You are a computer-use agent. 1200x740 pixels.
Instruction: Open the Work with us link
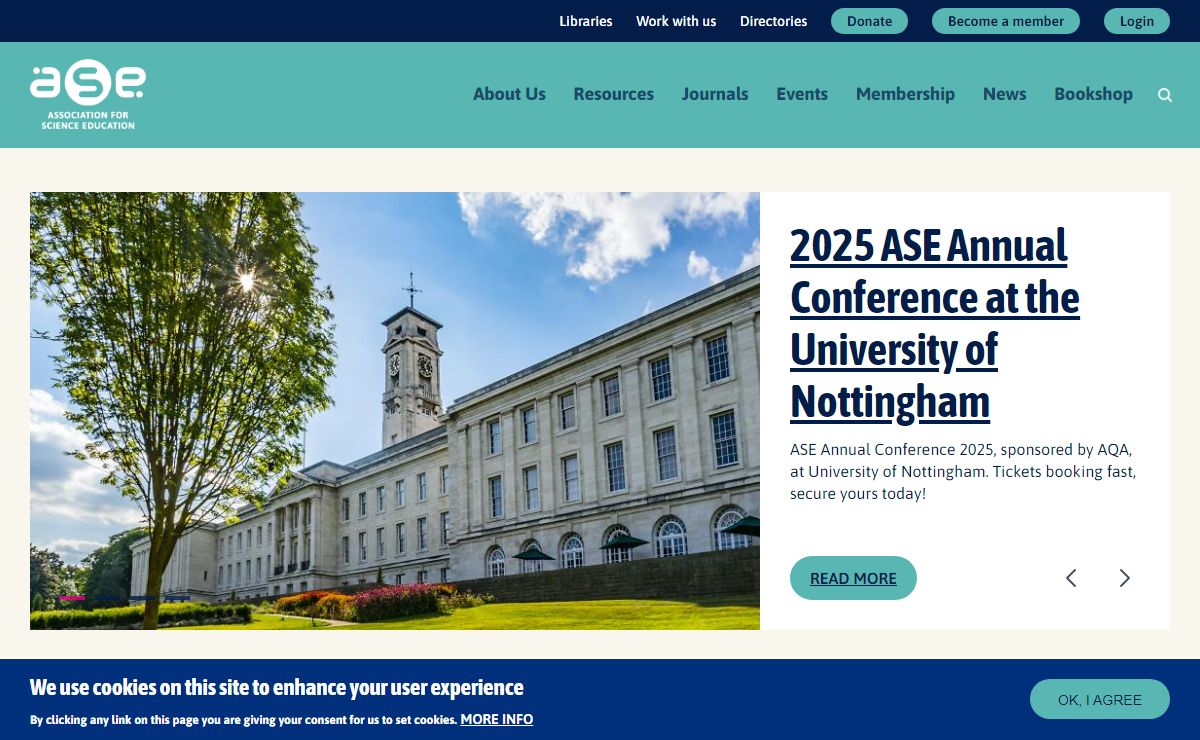676,21
